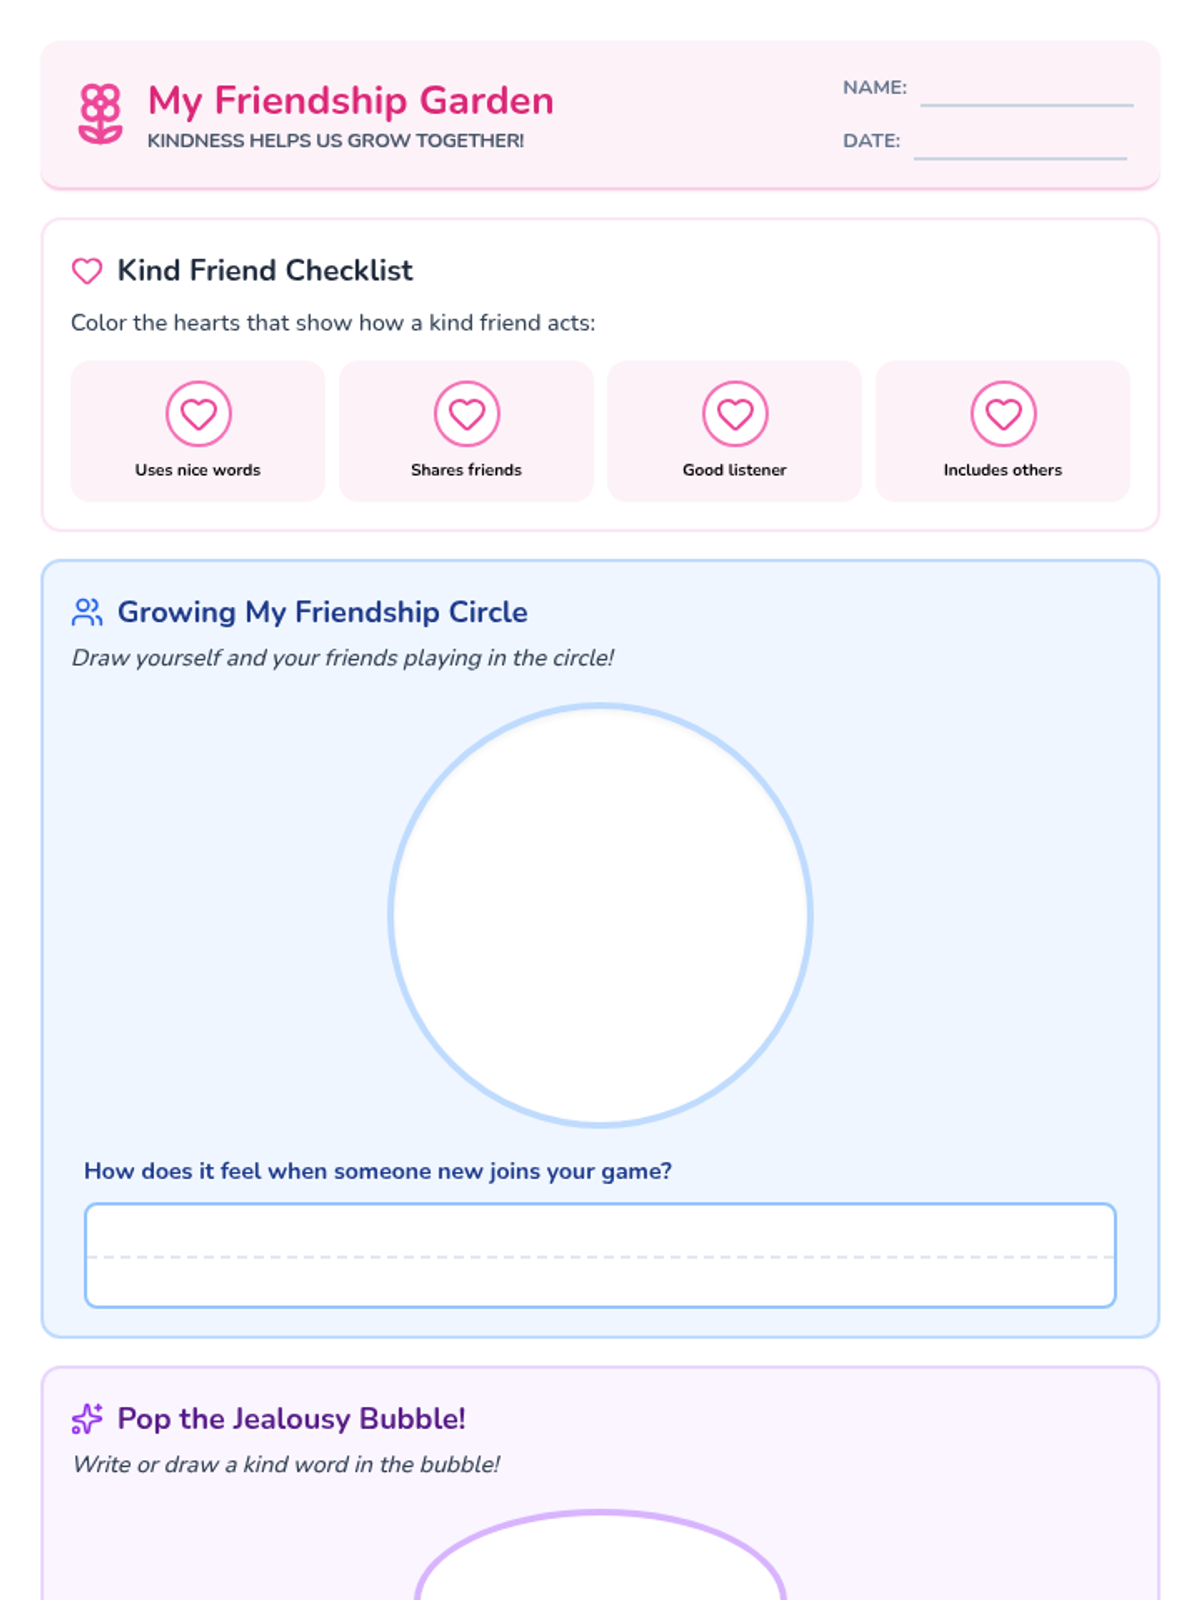Click the Kind Friend Checklist heading text
The image size is (1200, 1600).
click(265, 271)
